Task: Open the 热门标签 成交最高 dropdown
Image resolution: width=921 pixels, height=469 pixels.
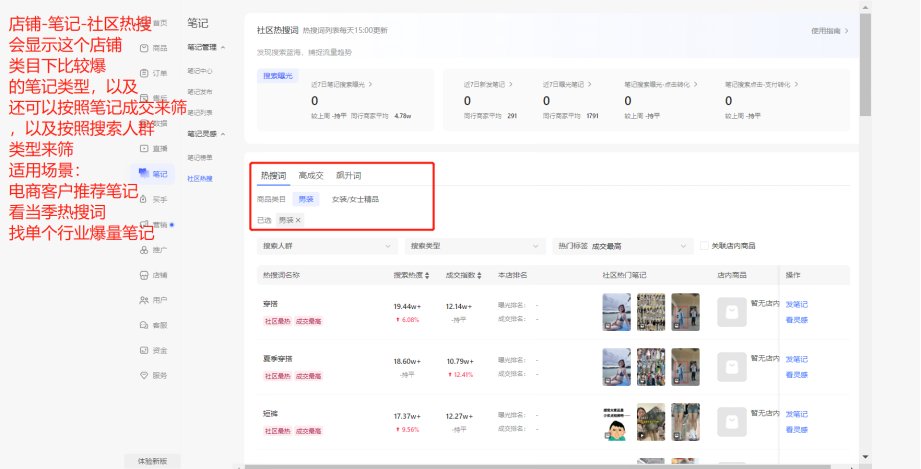Action: pyautogui.click(x=622, y=245)
